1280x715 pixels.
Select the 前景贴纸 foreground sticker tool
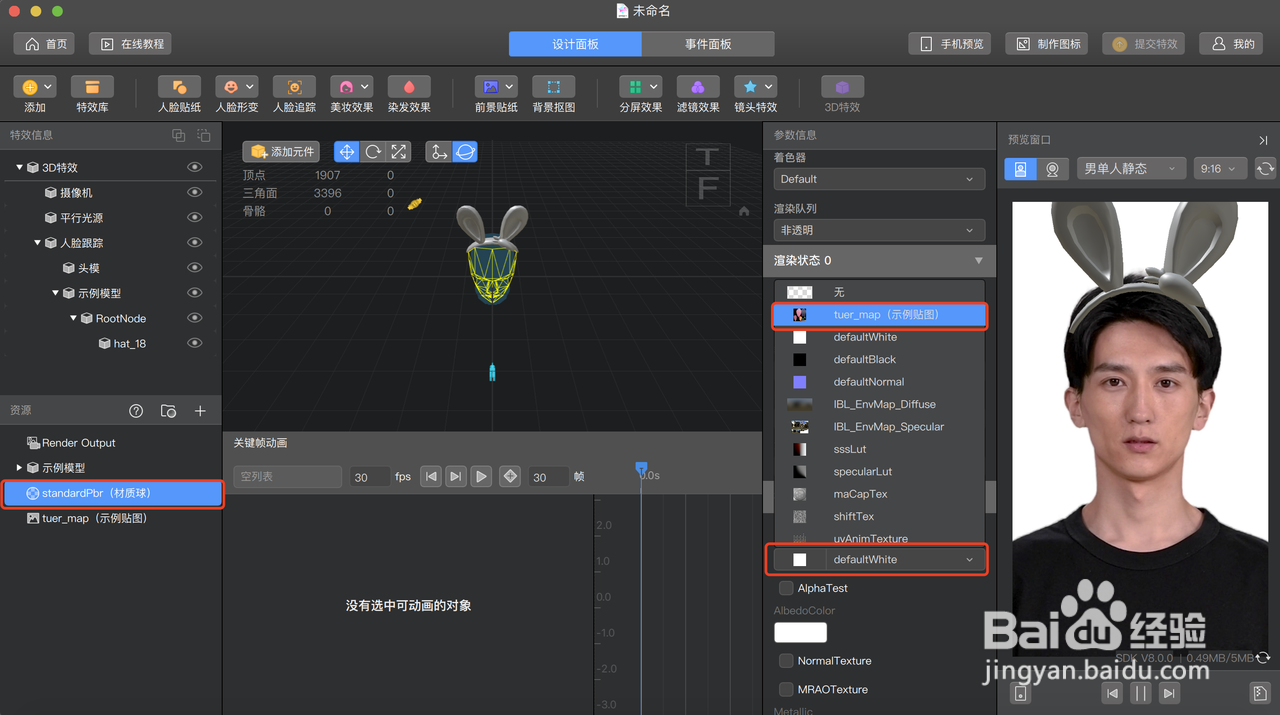pyautogui.click(x=495, y=87)
